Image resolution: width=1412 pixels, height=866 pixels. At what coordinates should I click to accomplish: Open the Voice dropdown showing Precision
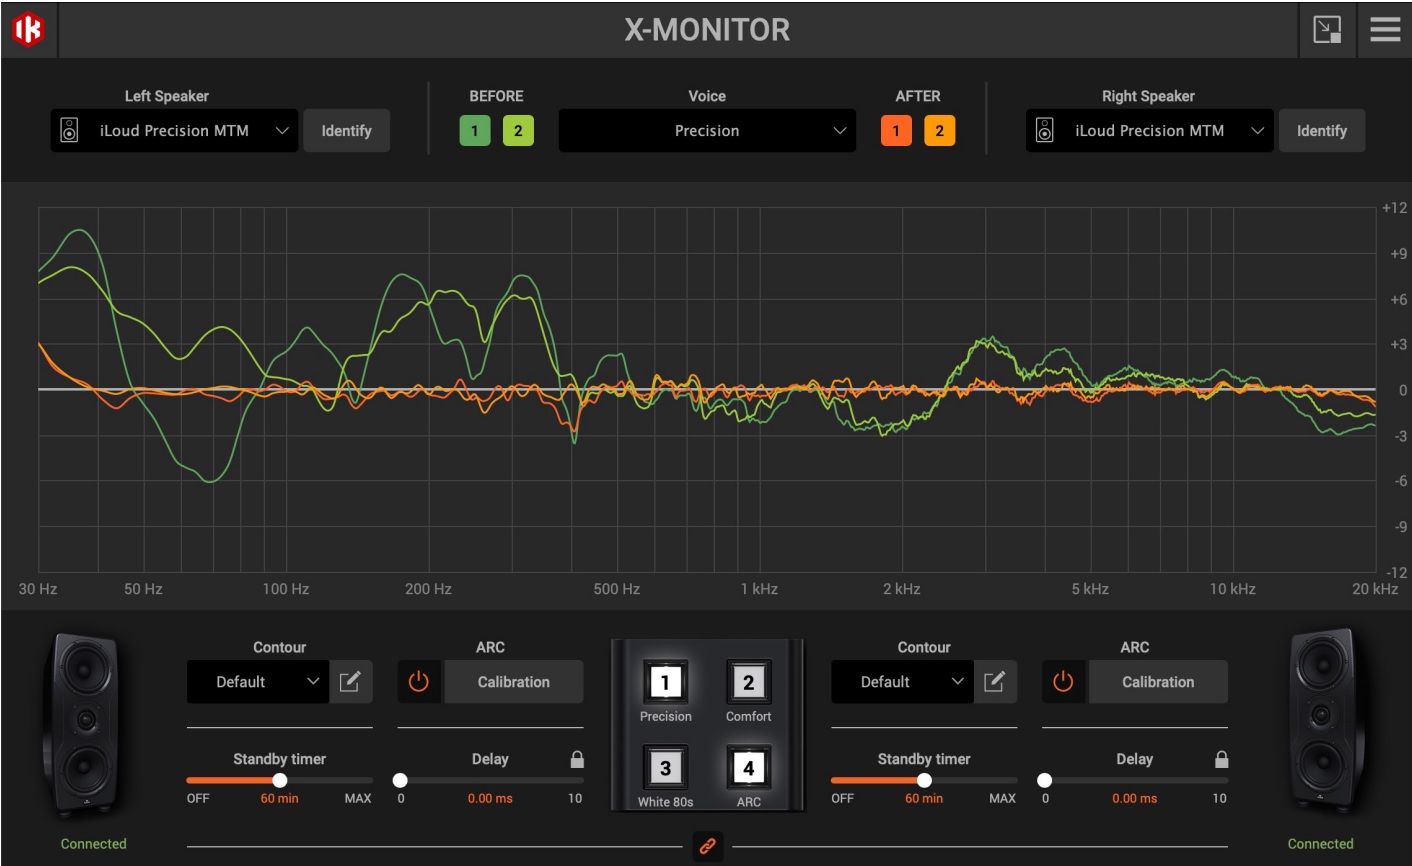(x=706, y=130)
